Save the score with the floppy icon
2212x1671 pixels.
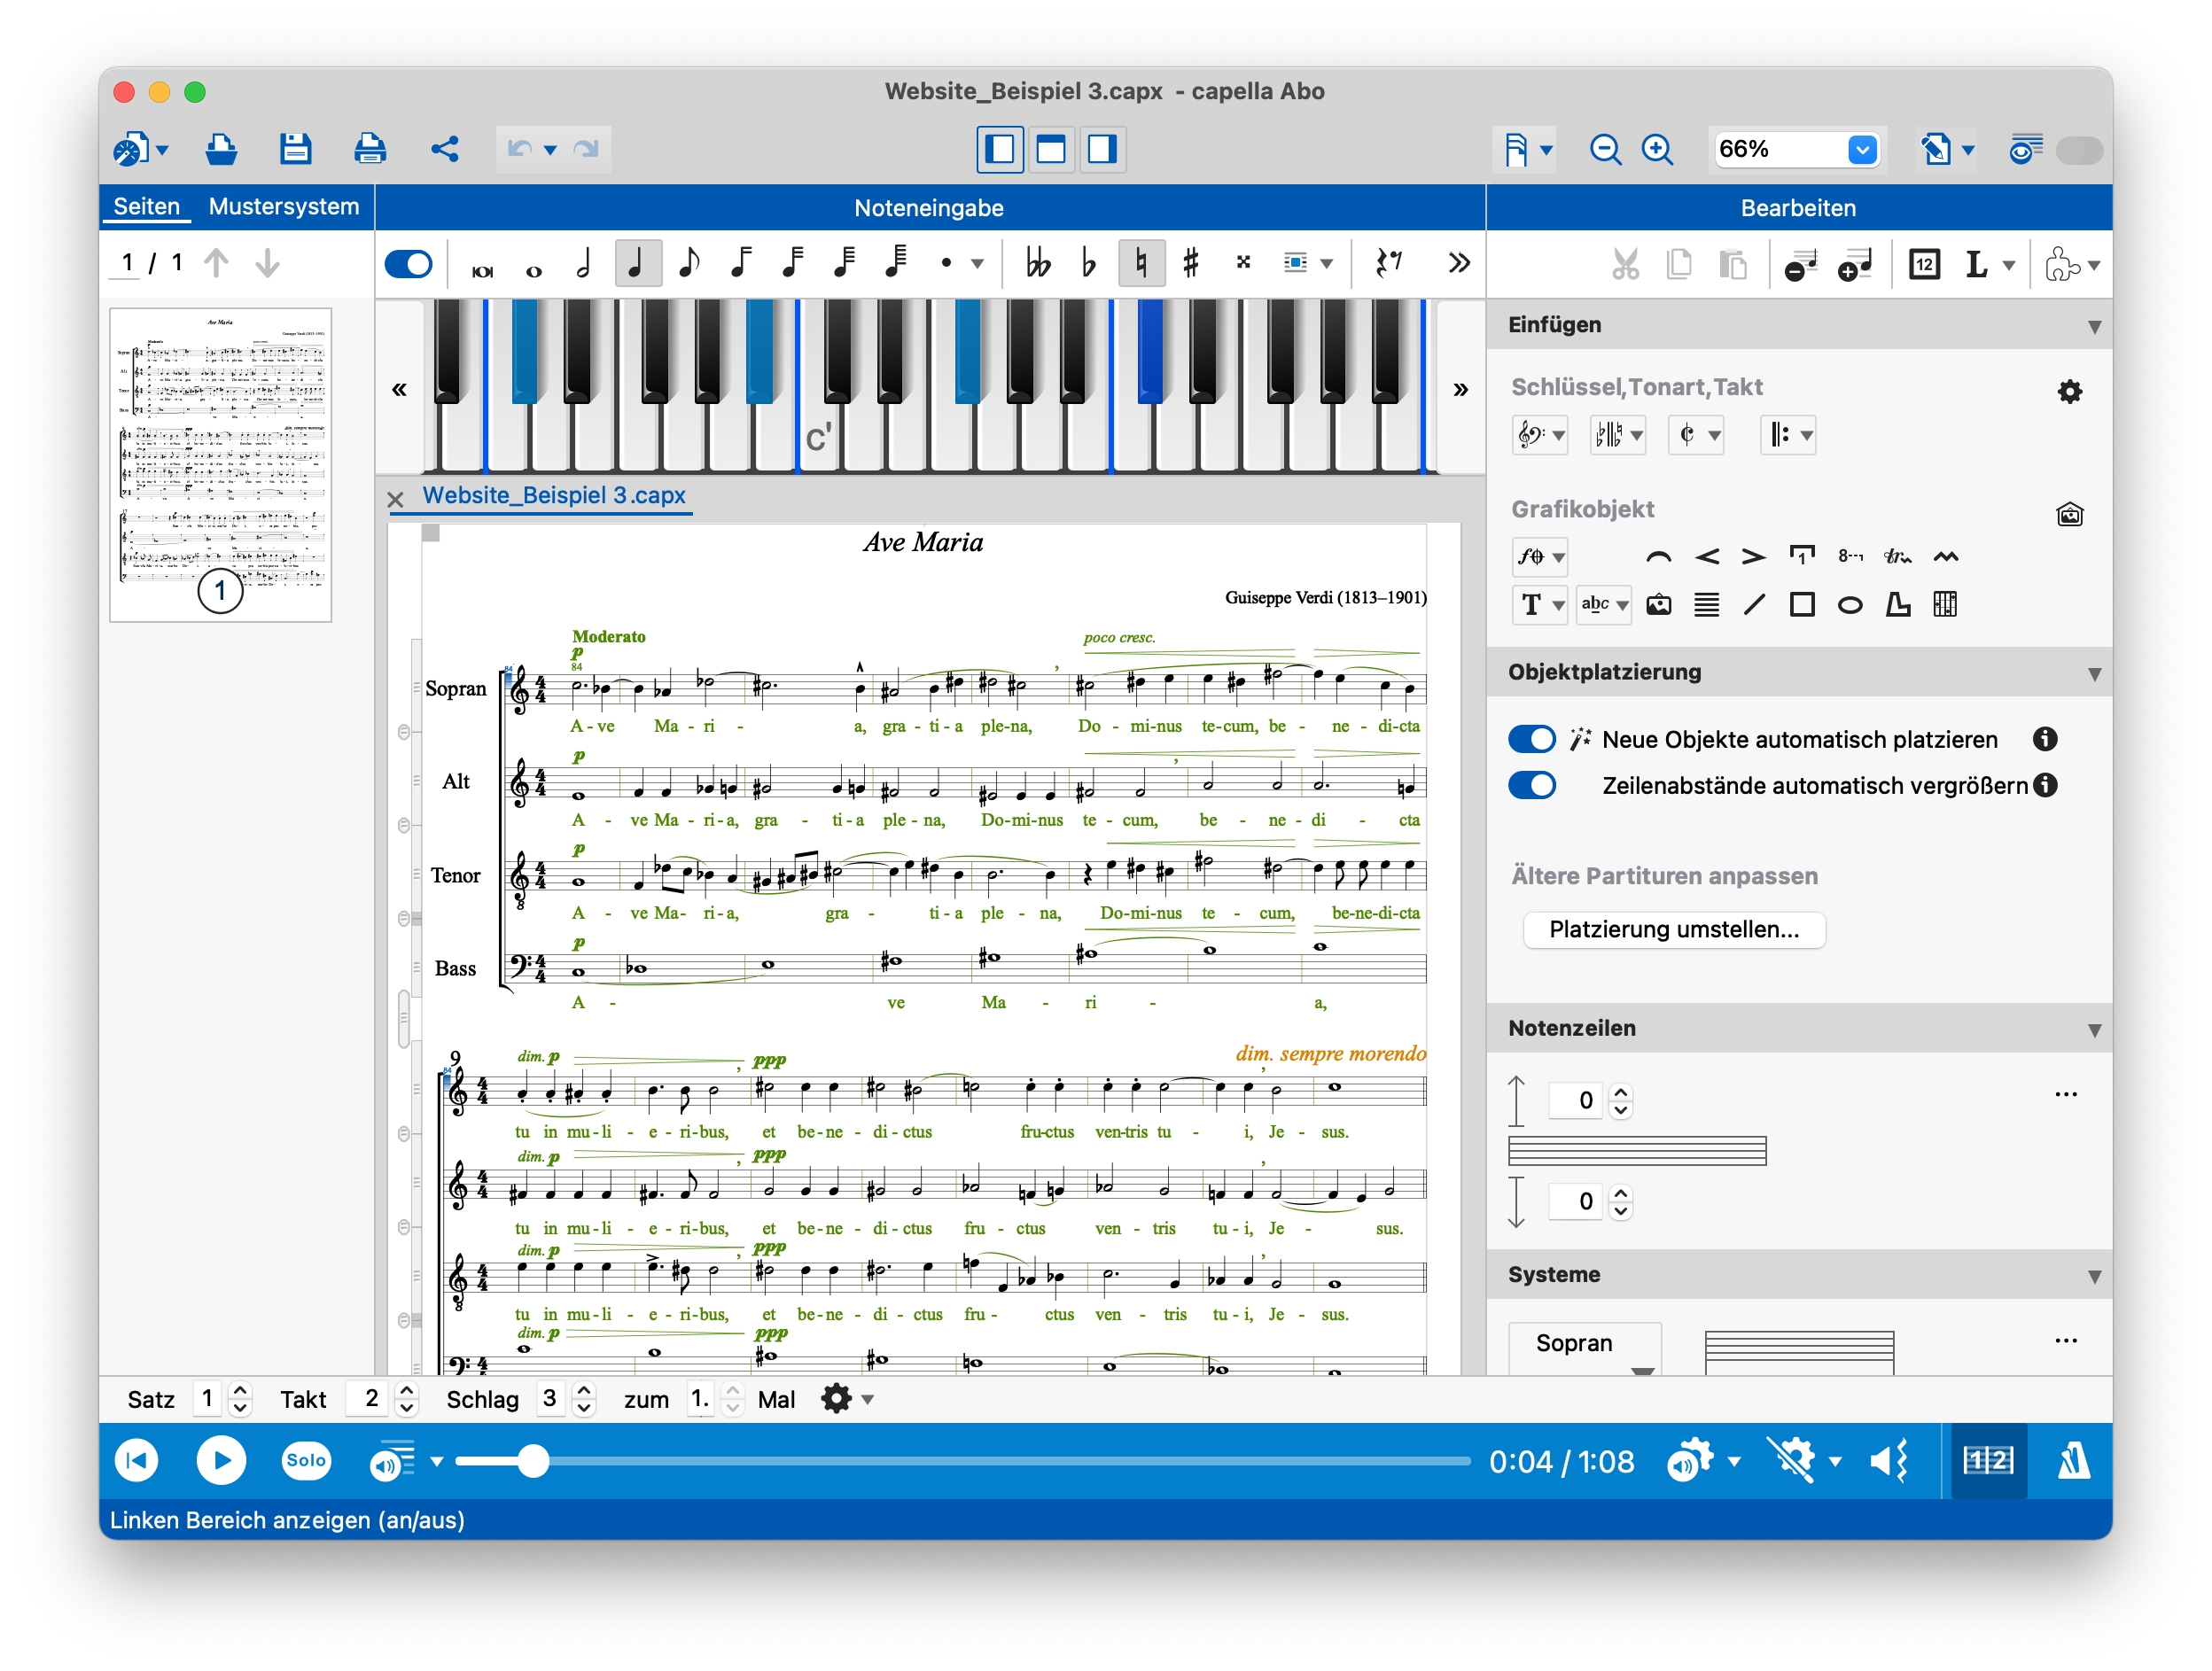[295, 149]
